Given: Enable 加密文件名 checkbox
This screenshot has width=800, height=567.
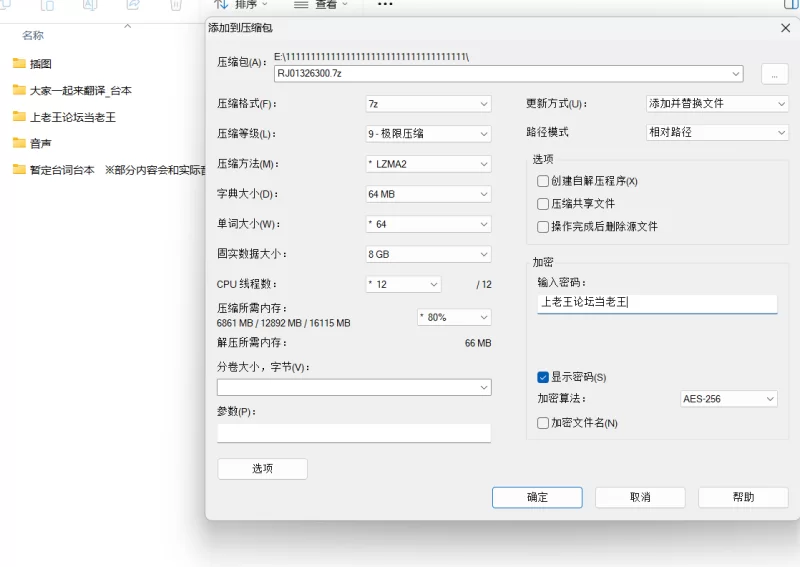Looking at the screenshot, I should click(x=543, y=423).
